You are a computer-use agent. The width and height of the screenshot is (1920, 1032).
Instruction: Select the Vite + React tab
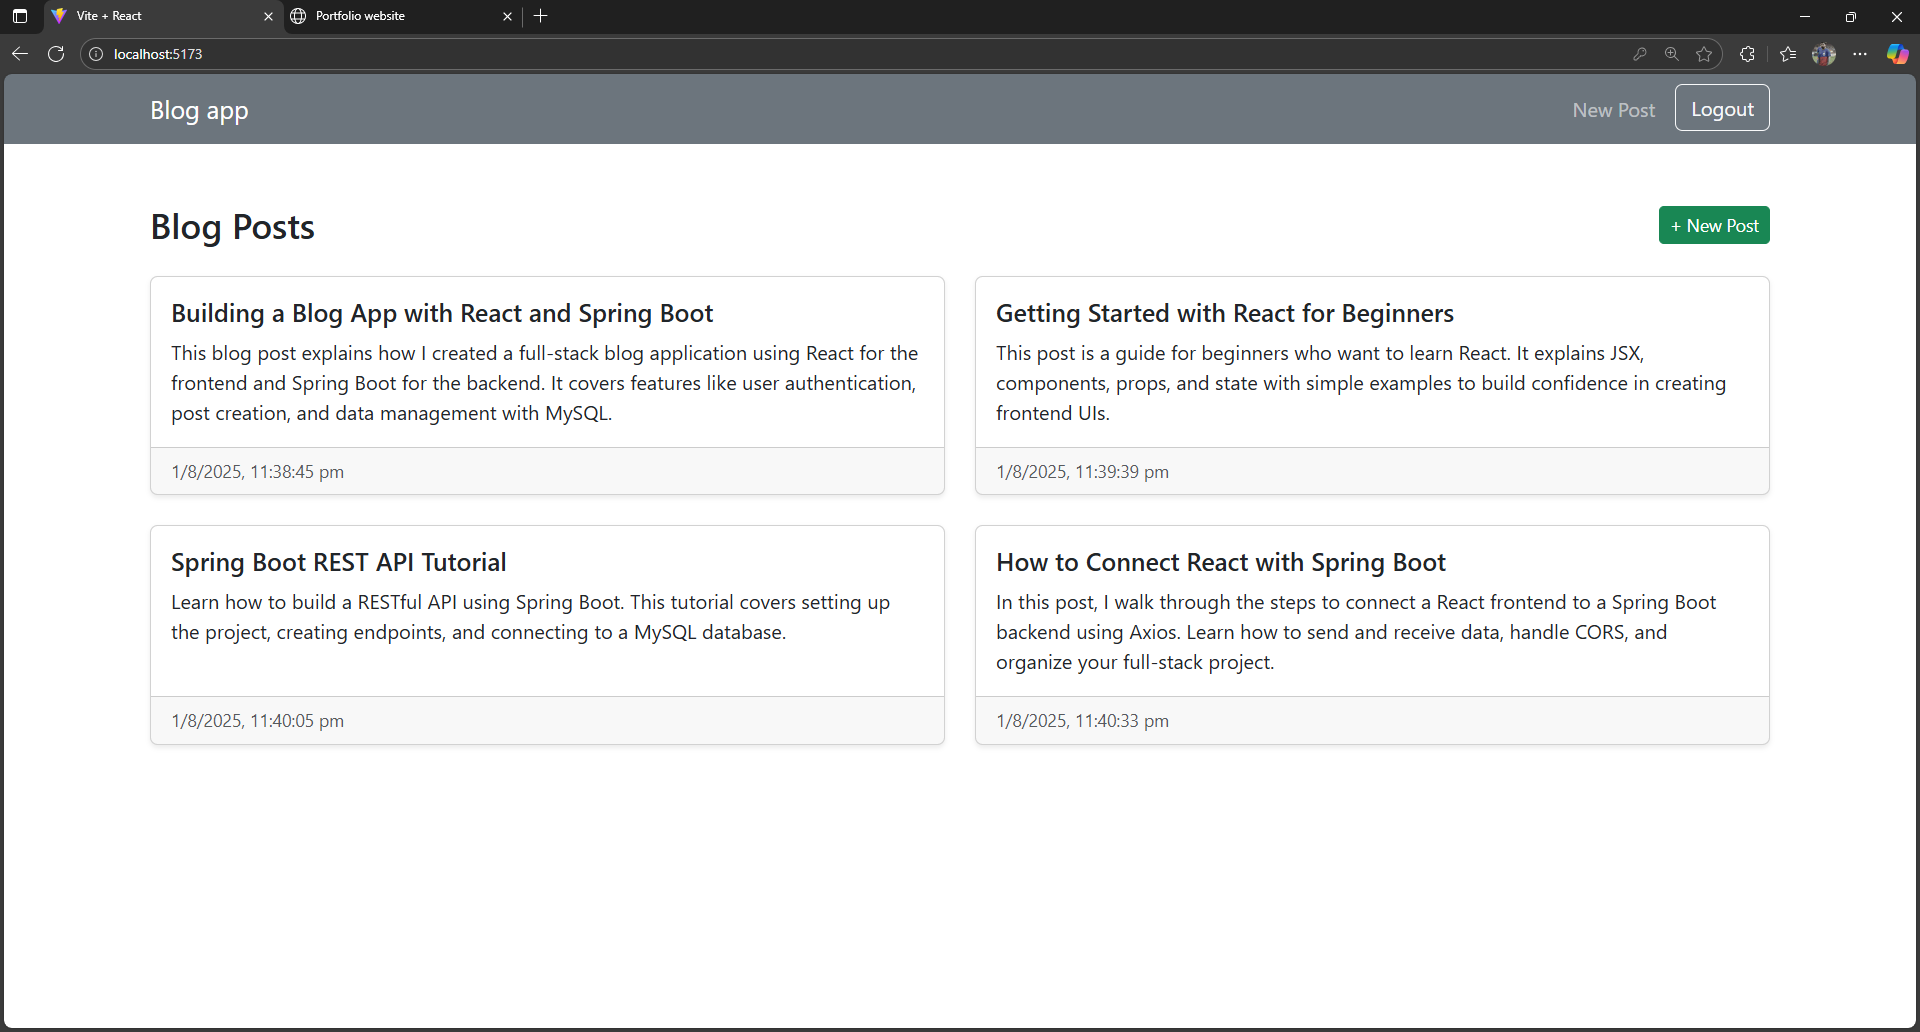pyautogui.click(x=150, y=16)
